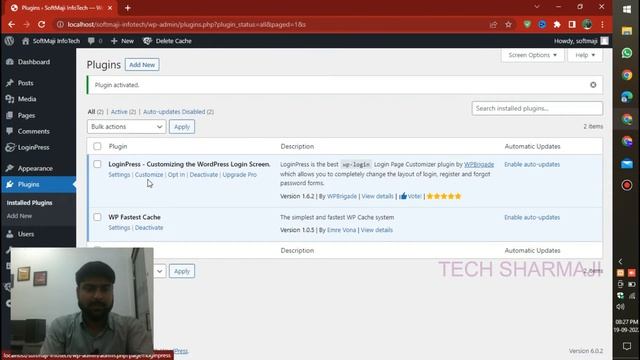Viewport: 640px width, 360px height.
Task: Open WP Fastest Cache Settings link
Action: 119,228
